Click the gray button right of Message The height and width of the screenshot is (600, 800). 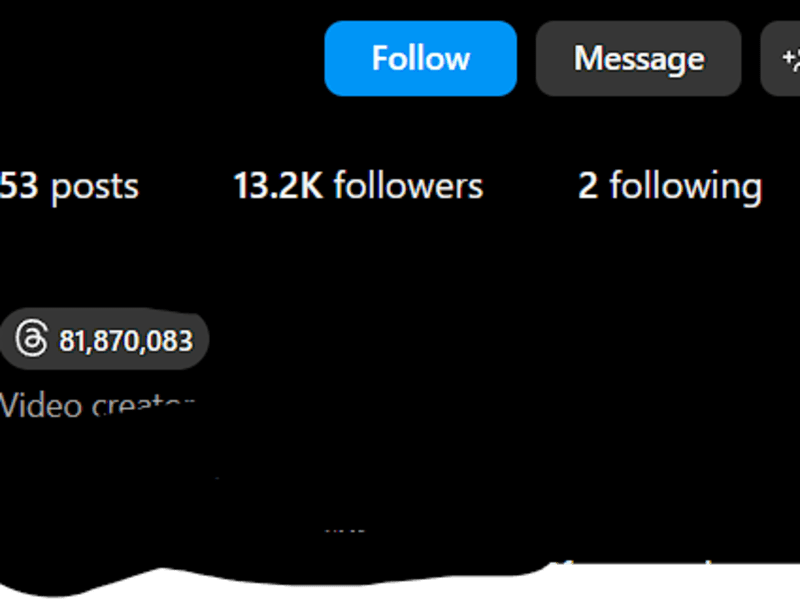point(781,58)
